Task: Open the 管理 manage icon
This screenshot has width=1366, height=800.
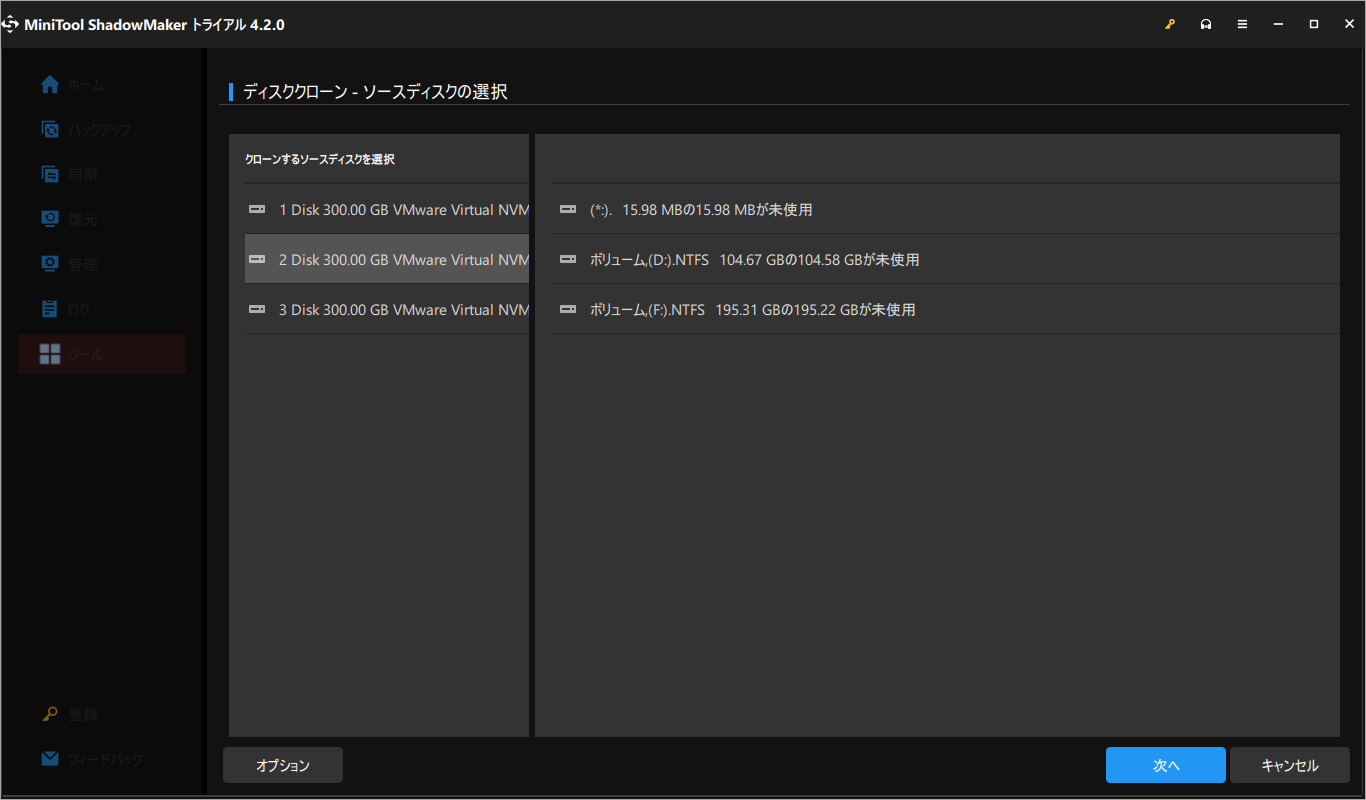Action: pyautogui.click(x=50, y=264)
